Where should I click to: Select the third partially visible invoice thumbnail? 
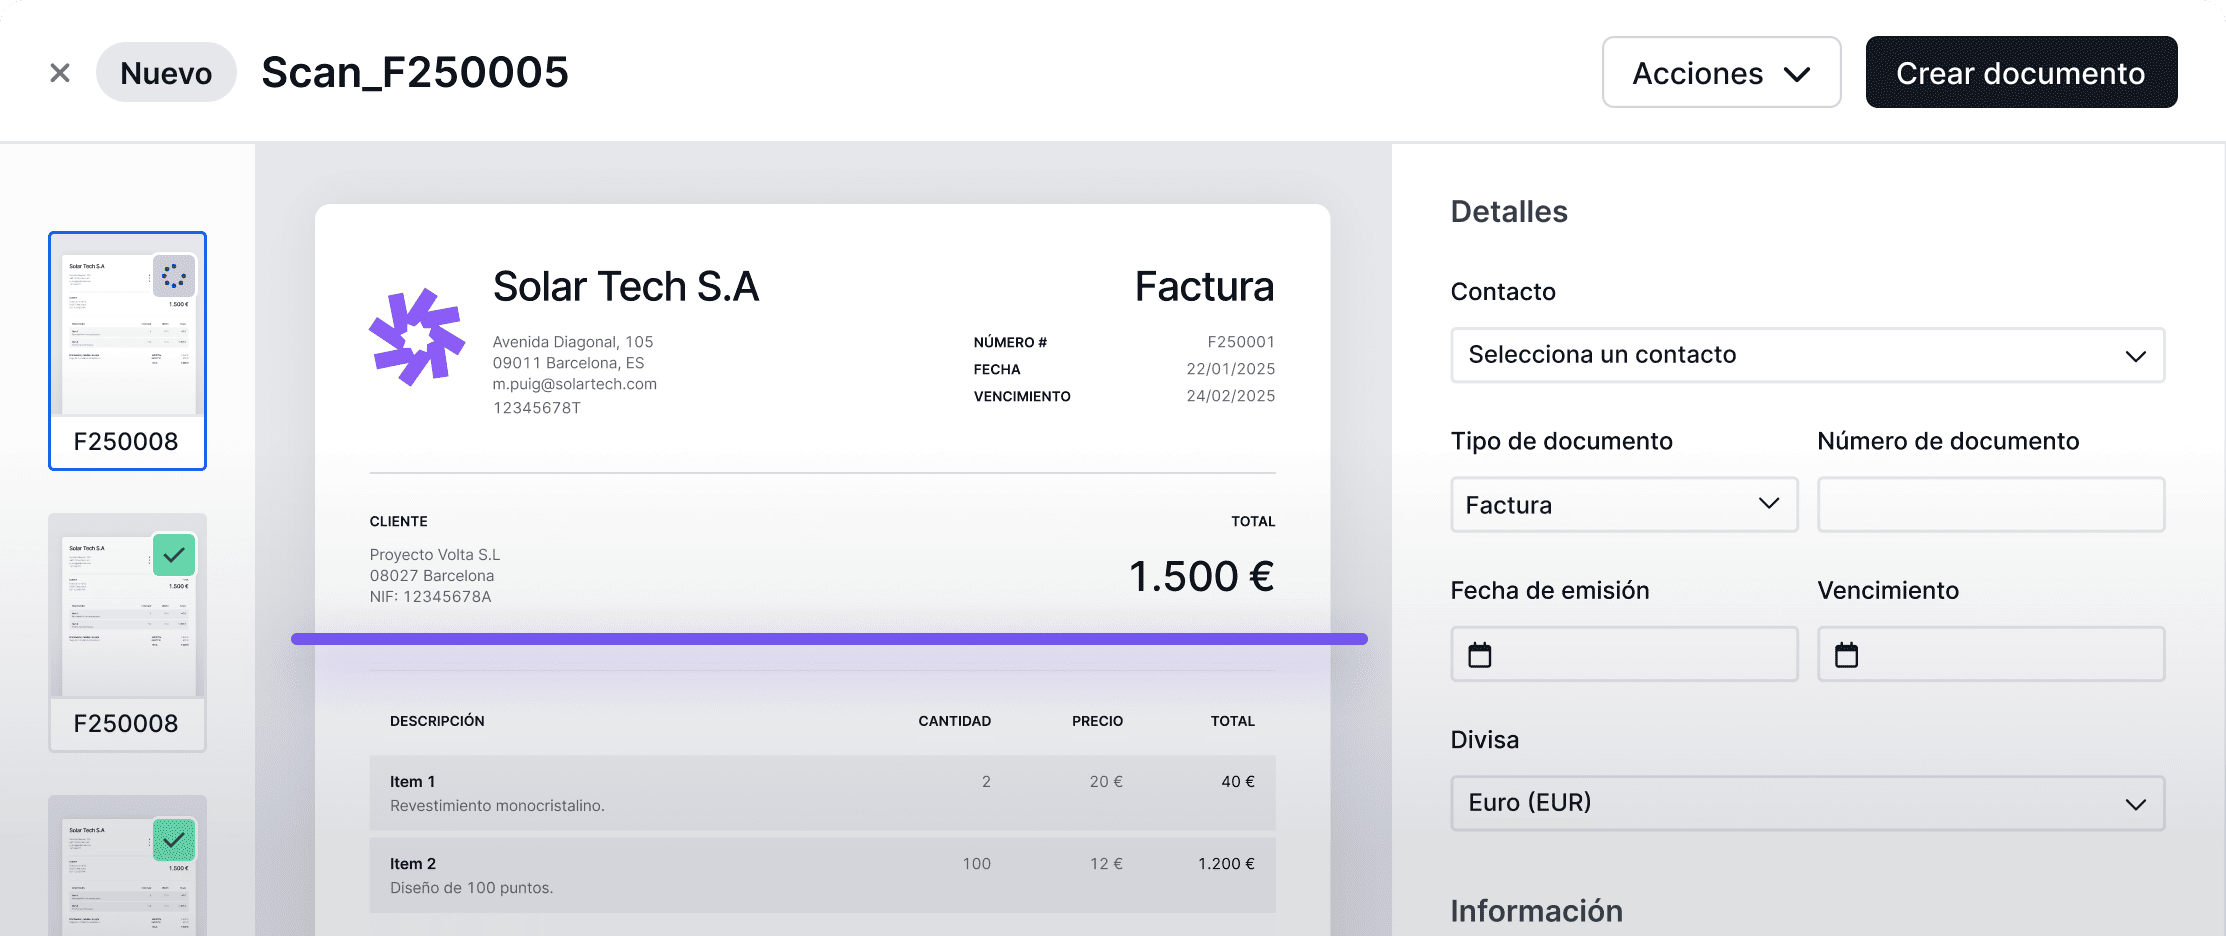click(127, 866)
